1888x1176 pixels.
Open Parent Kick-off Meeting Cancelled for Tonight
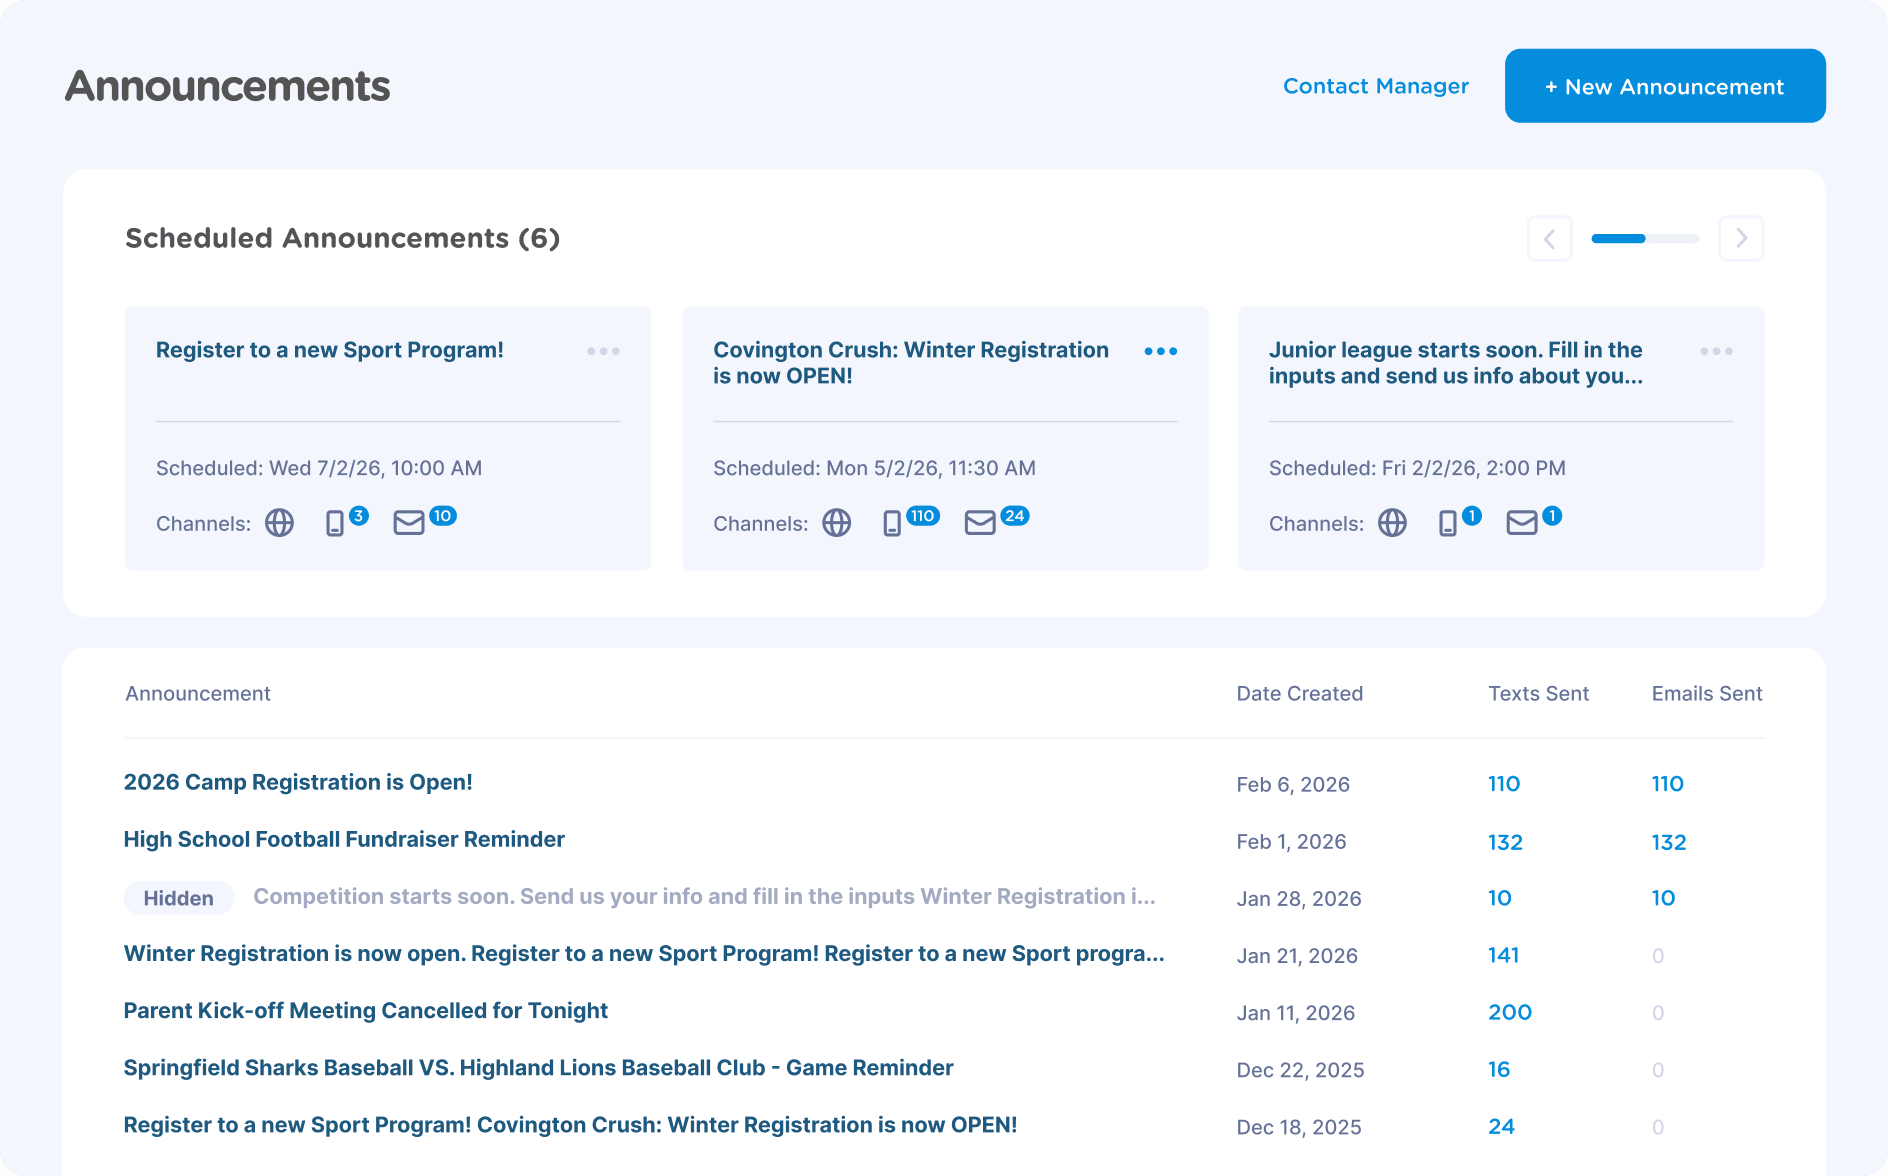366,1010
